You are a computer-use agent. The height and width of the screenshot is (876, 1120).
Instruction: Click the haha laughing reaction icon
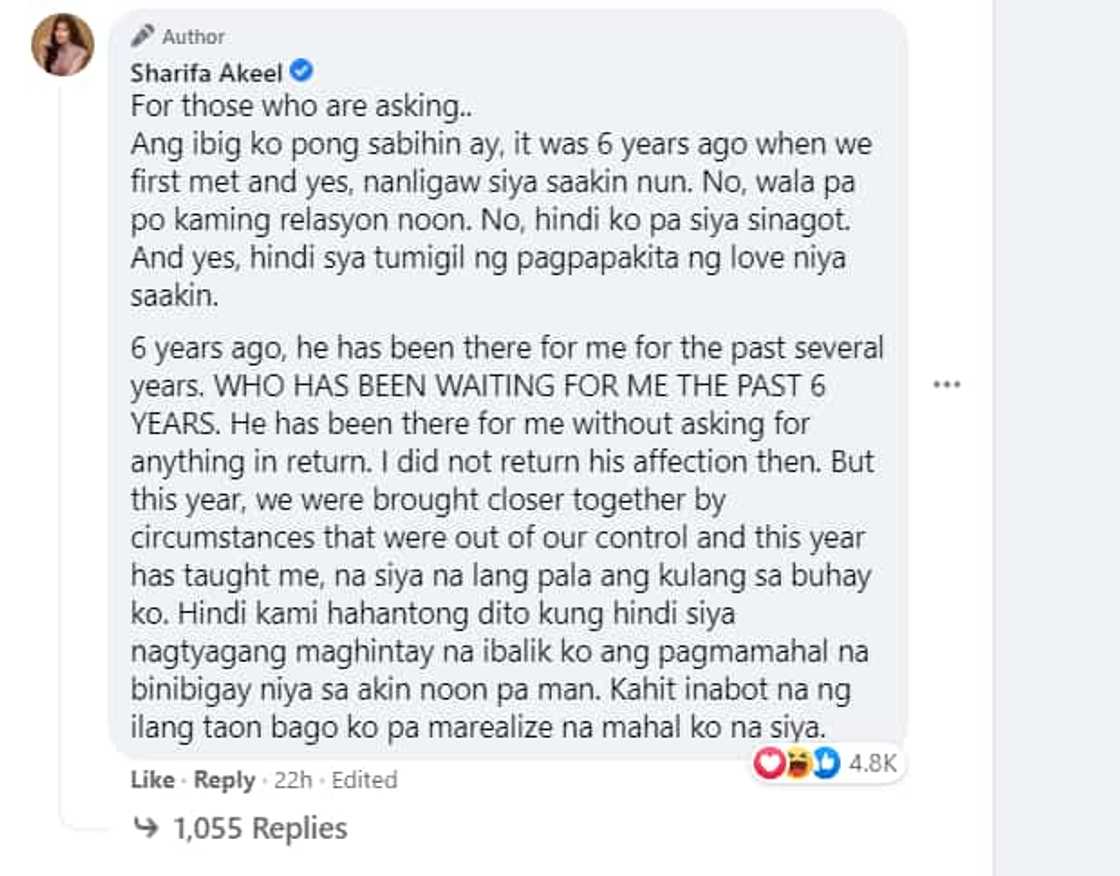tap(797, 764)
